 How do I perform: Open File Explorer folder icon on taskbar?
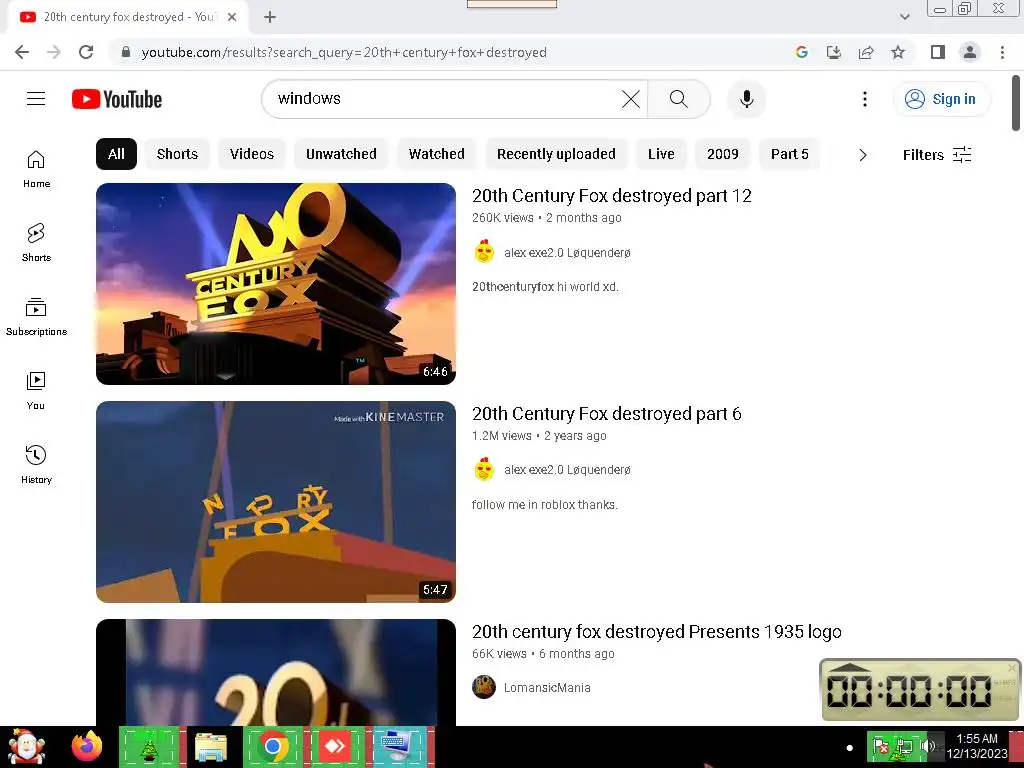pyautogui.click(x=211, y=748)
